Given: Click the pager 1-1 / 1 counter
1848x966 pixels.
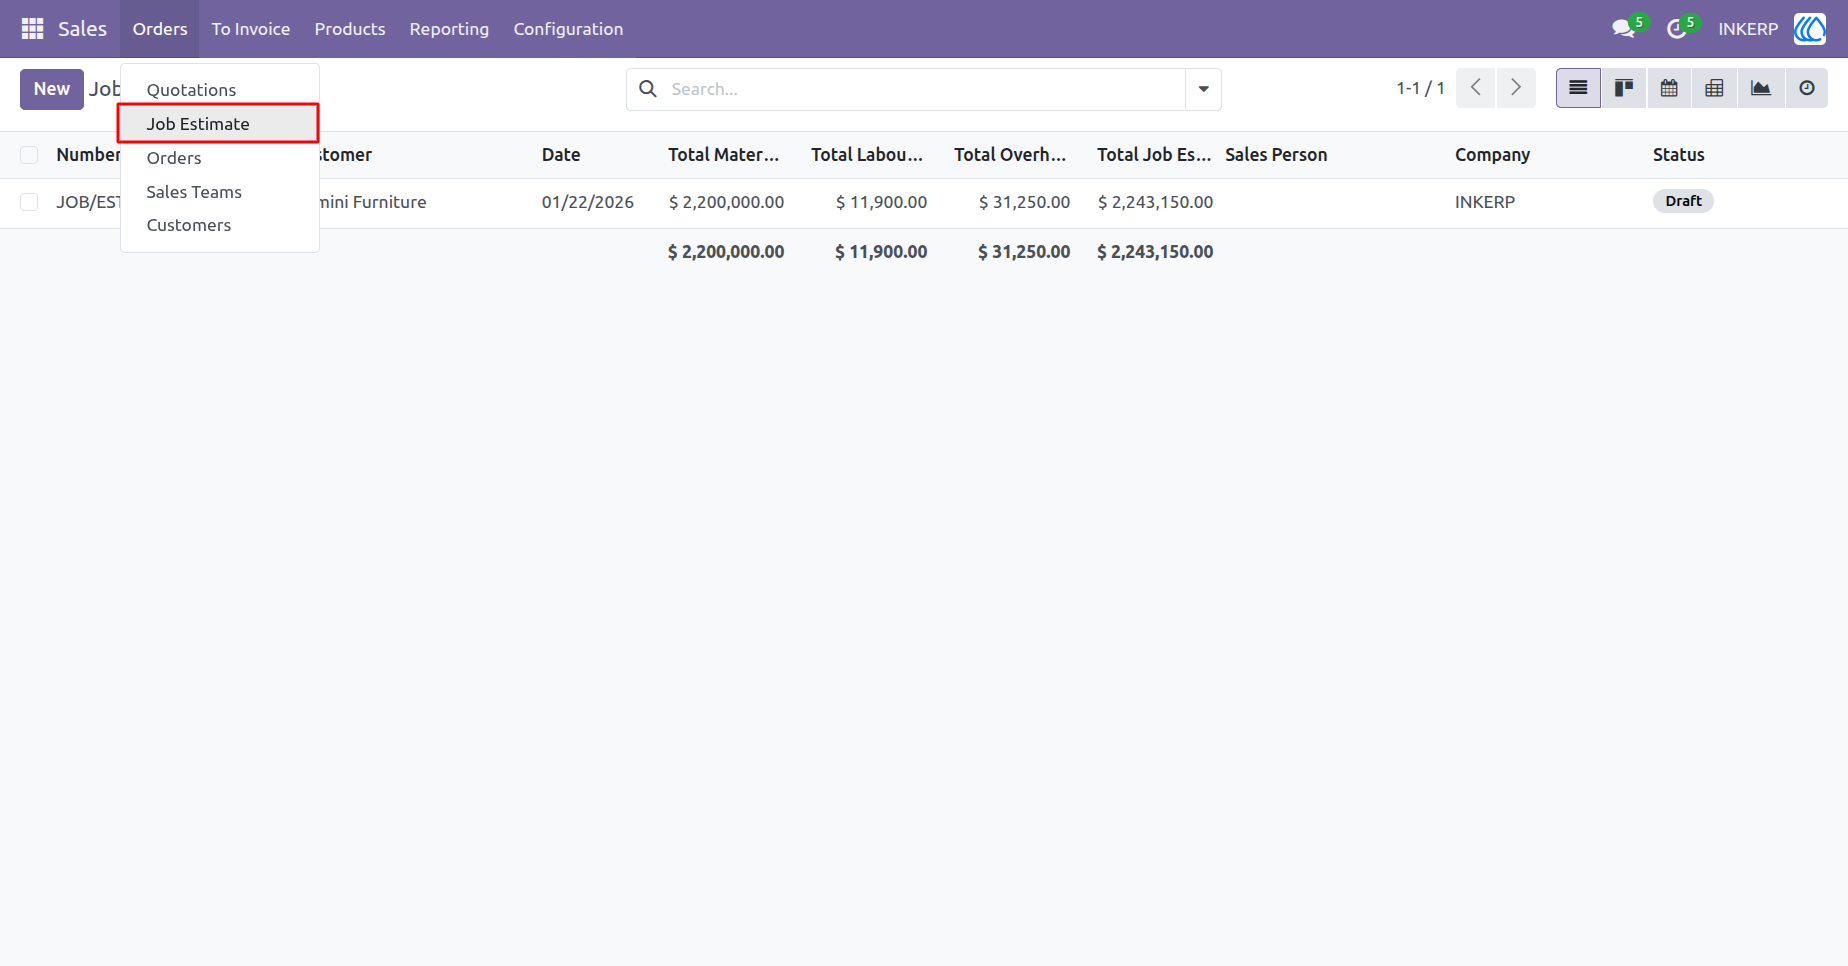Looking at the screenshot, I should pyautogui.click(x=1420, y=88).
